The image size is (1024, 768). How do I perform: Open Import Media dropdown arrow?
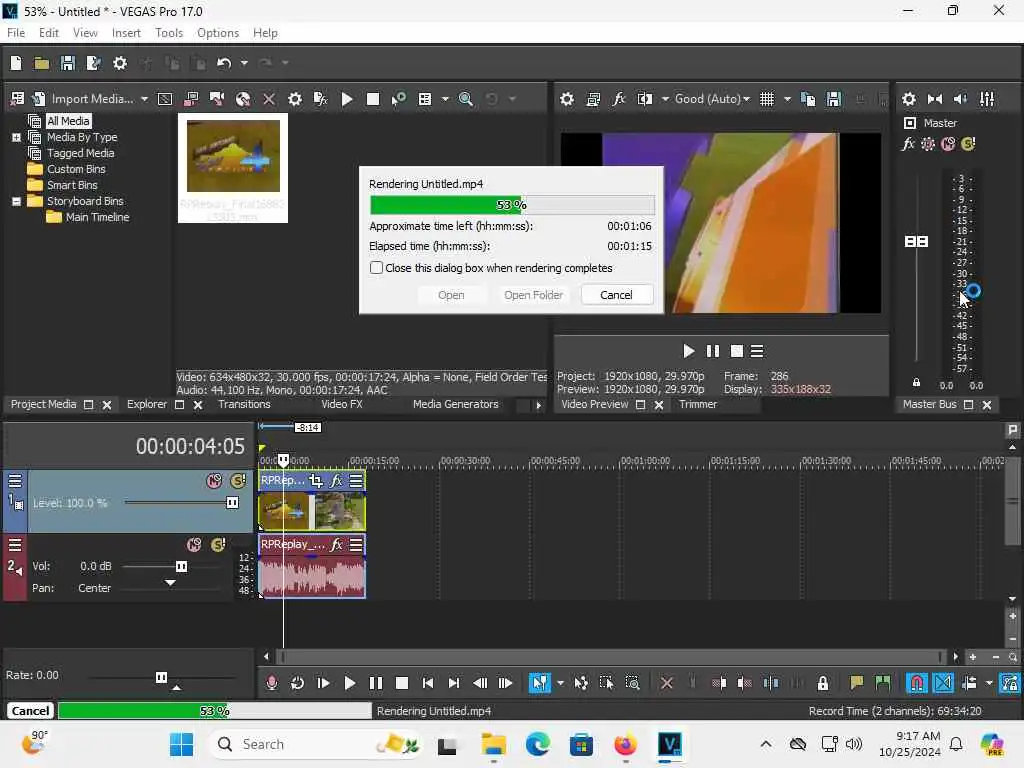tap(144, 99)
